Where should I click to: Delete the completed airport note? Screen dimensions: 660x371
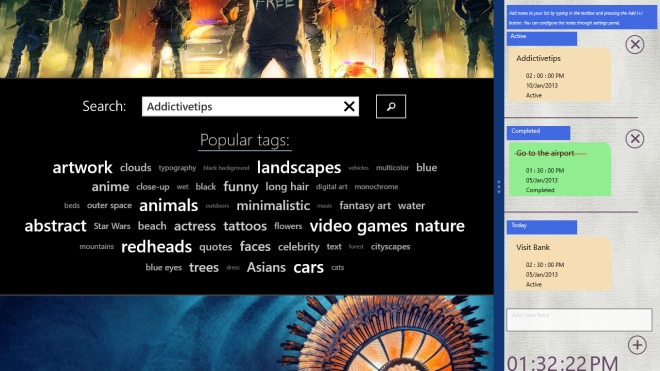(x=634, y=139)
